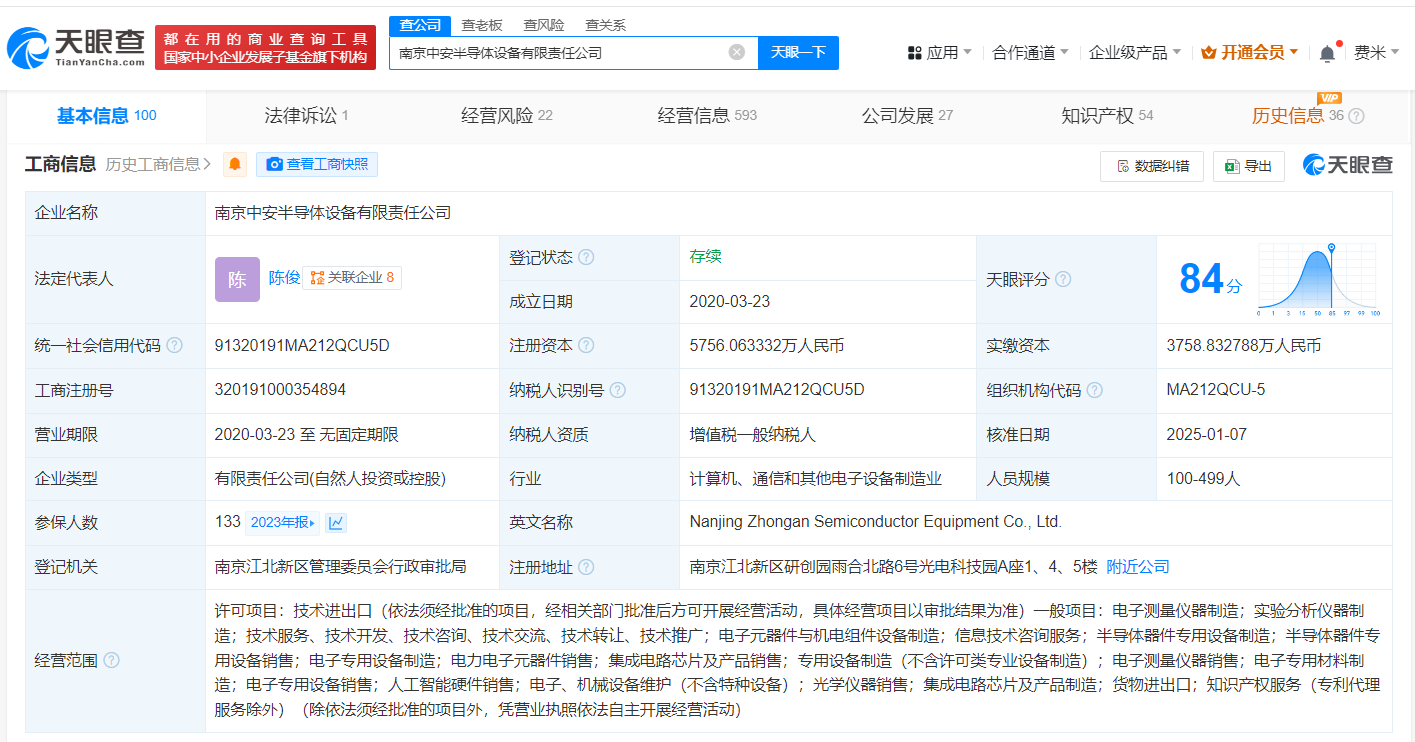Click the 天眼一下 search button
The image size is (1415, 742).
(798, 52)
